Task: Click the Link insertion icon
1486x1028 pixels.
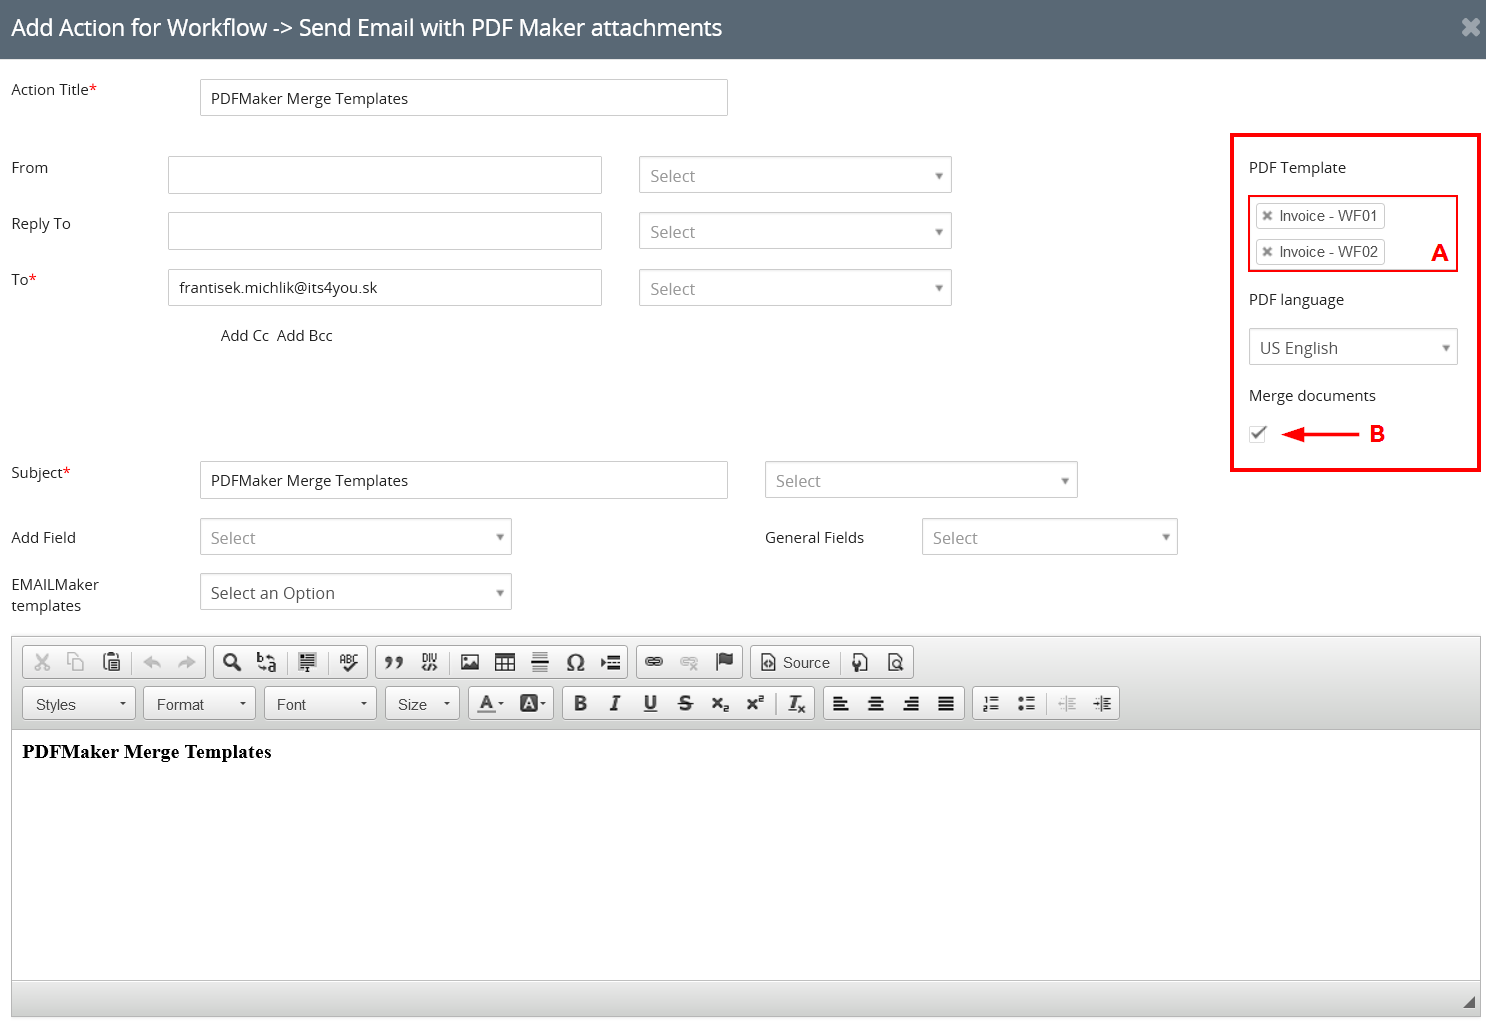Action: [x=654, y=662]
